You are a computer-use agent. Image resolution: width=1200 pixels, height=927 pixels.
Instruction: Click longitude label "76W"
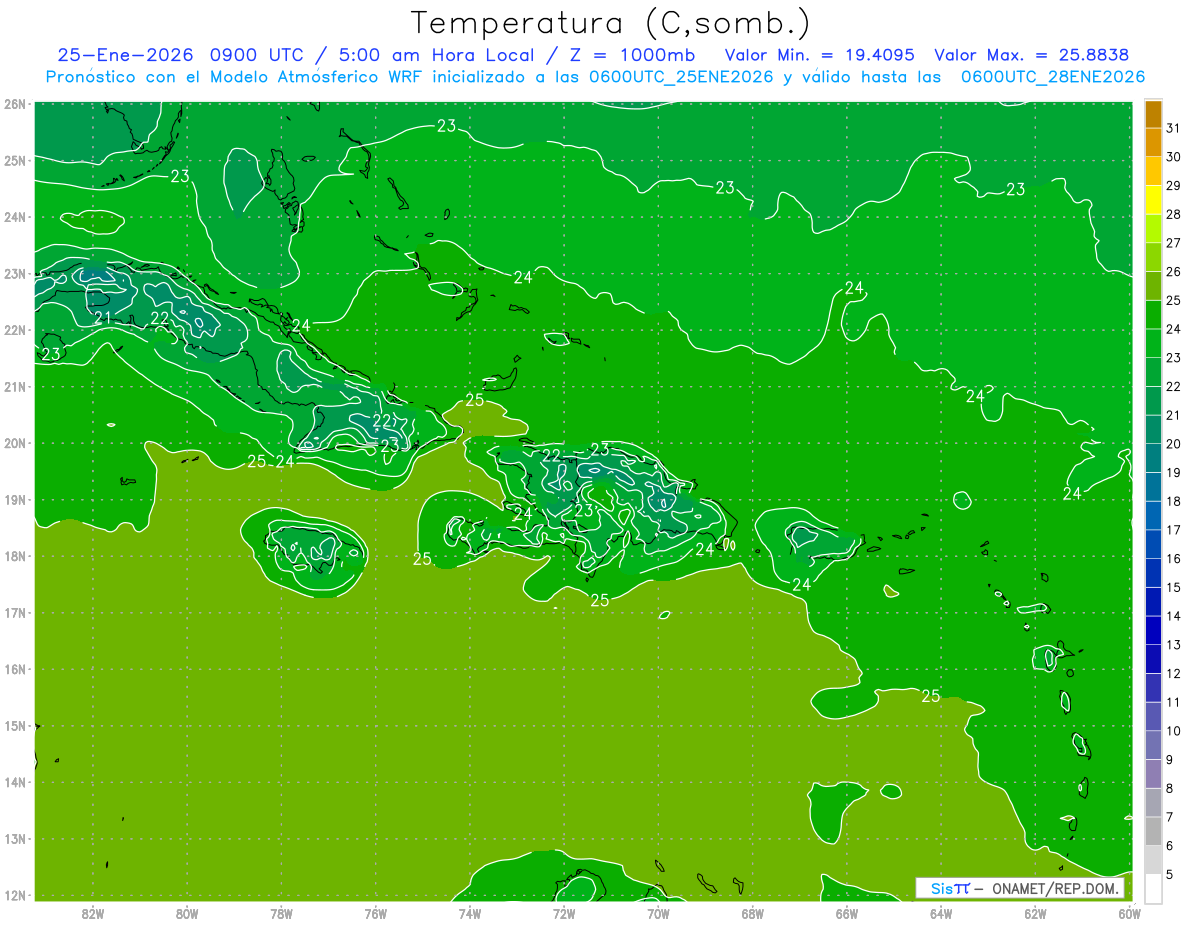(x=375, y=913)
